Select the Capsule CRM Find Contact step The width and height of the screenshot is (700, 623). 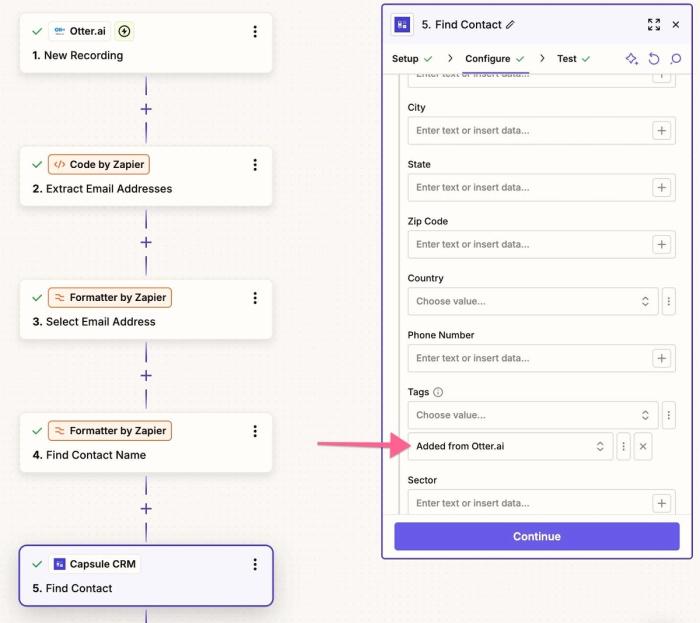(146, 576)
